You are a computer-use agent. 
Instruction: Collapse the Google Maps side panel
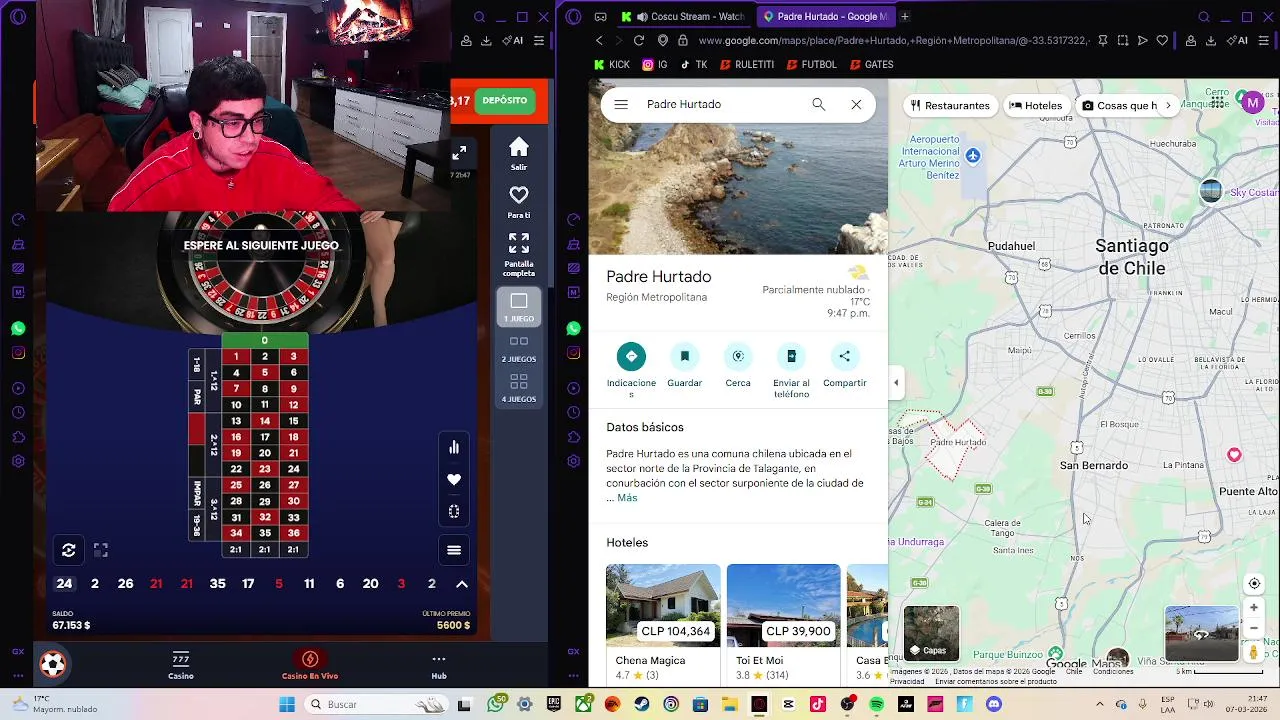click(896, 383)
